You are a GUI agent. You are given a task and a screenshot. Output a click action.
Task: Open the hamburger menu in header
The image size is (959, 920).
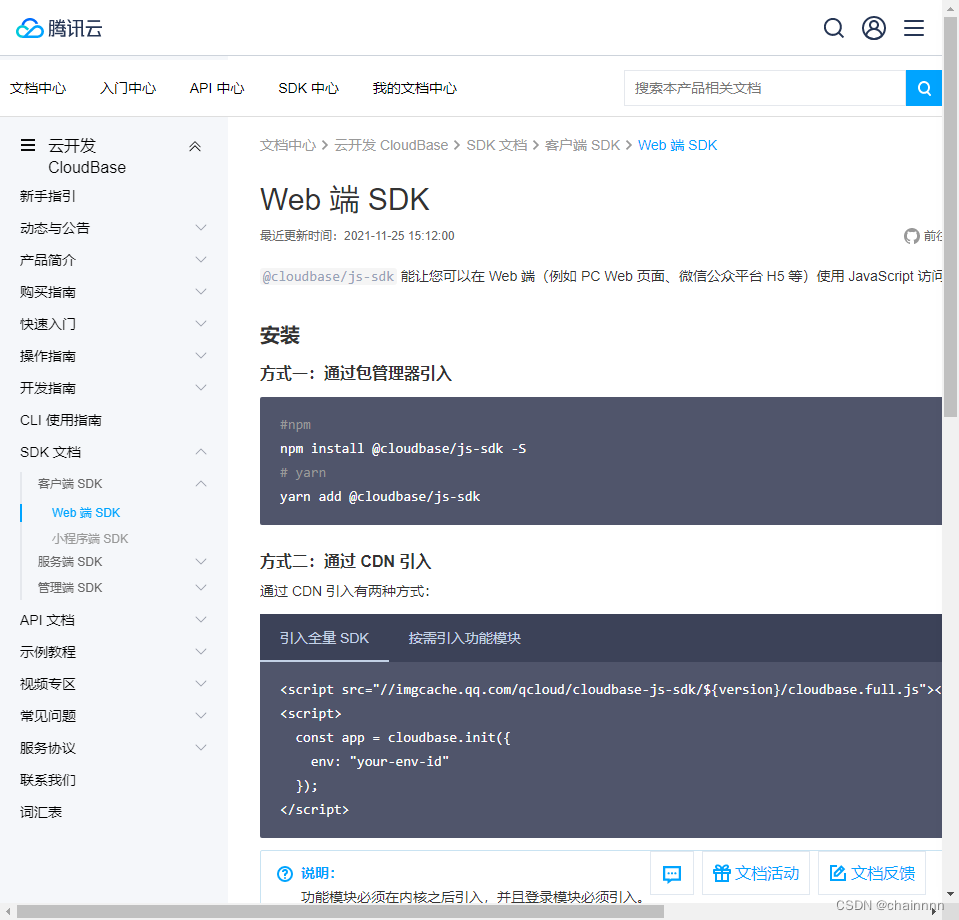pos(914,28)
